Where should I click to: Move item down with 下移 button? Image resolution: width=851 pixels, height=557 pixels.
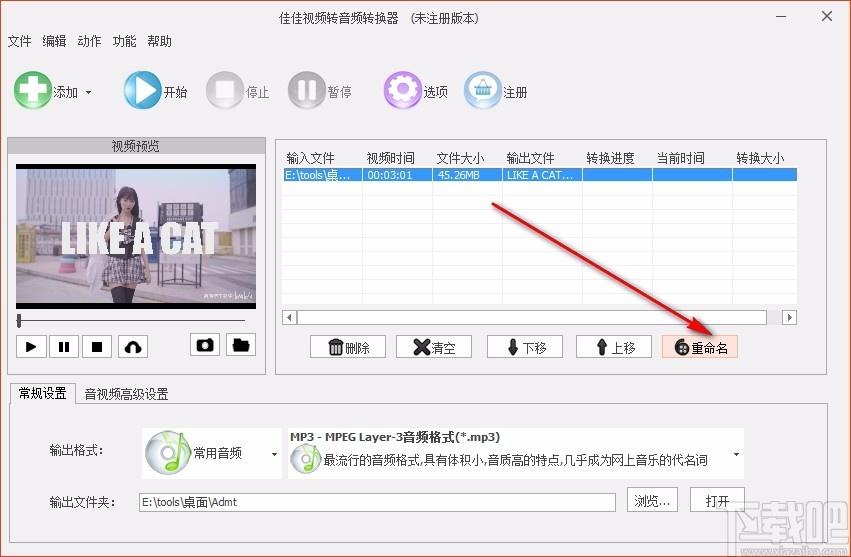pos(525,347)
